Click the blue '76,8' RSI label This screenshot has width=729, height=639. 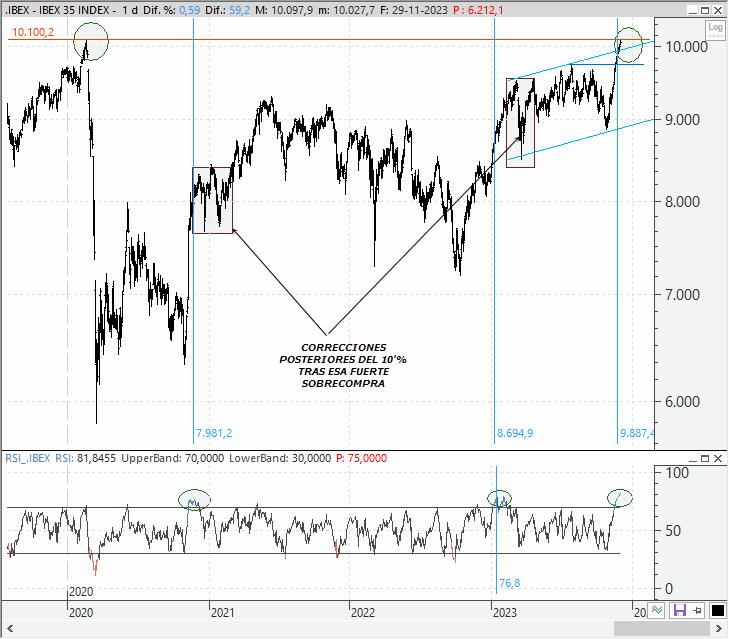pyautogui.click(x=510, y=583)
